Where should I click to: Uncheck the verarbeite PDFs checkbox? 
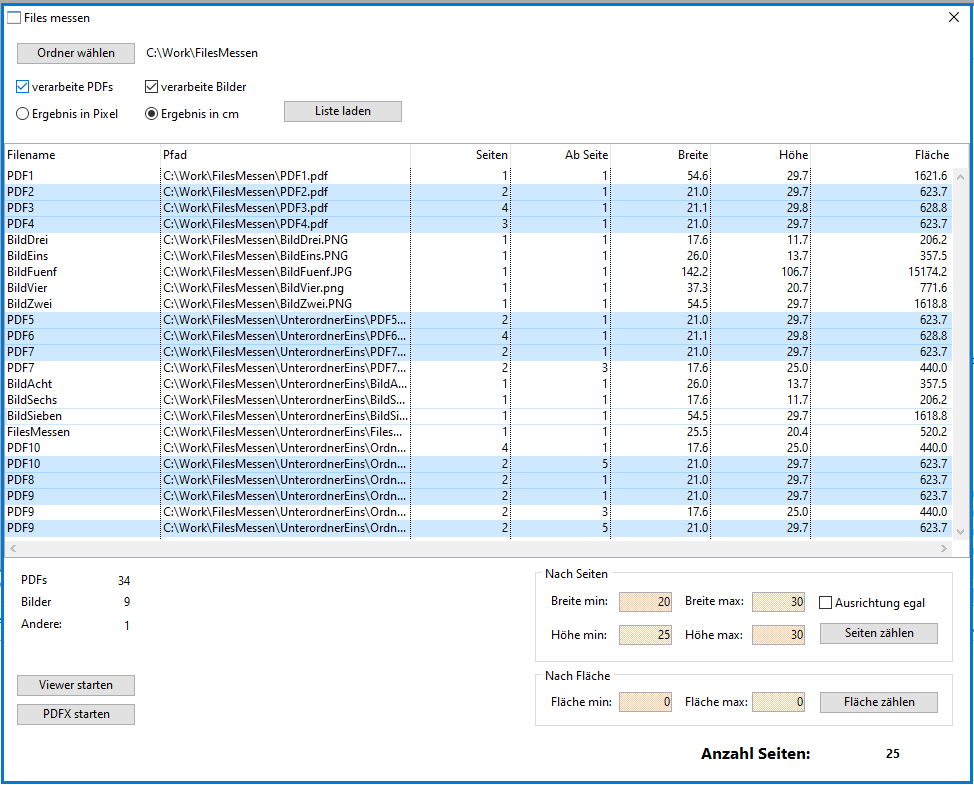pyautogui.click(x=23, y=87)
